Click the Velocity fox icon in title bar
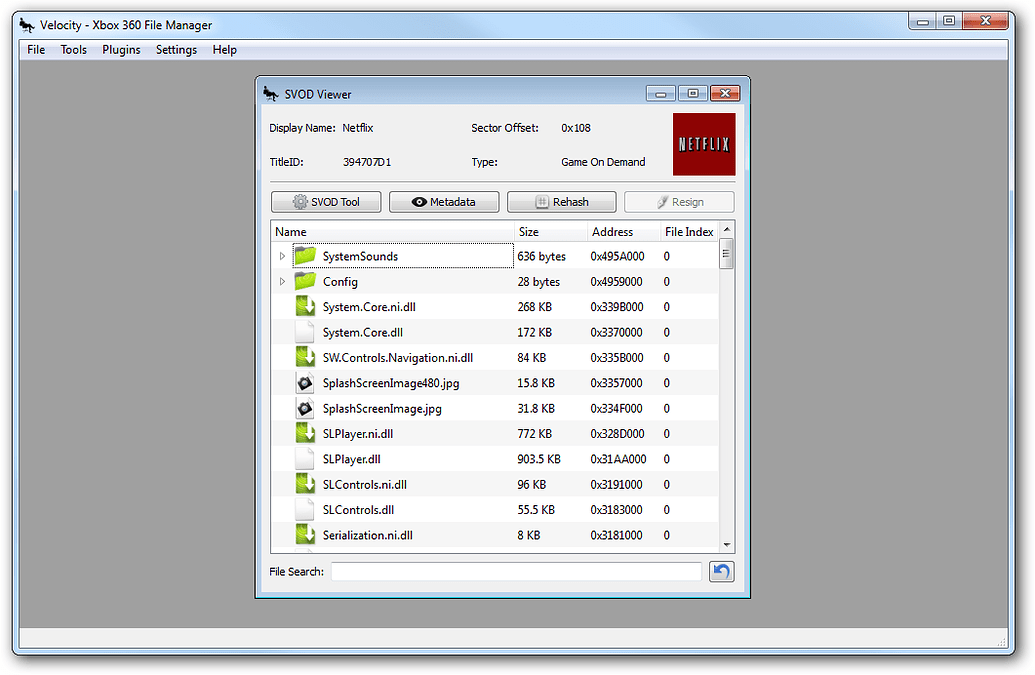 coord(25,24)
